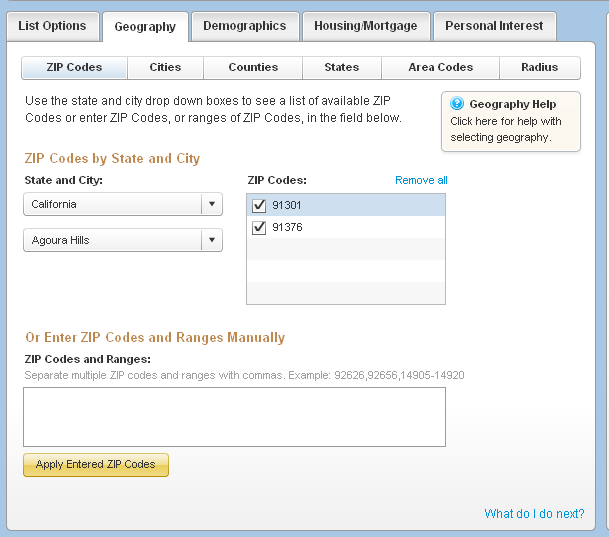Uncheck the 91376 ZIP code checkbox
Image resolution: width=609 pixels, height=537 pixels.
pyautogui.click(x=260, y=228)
